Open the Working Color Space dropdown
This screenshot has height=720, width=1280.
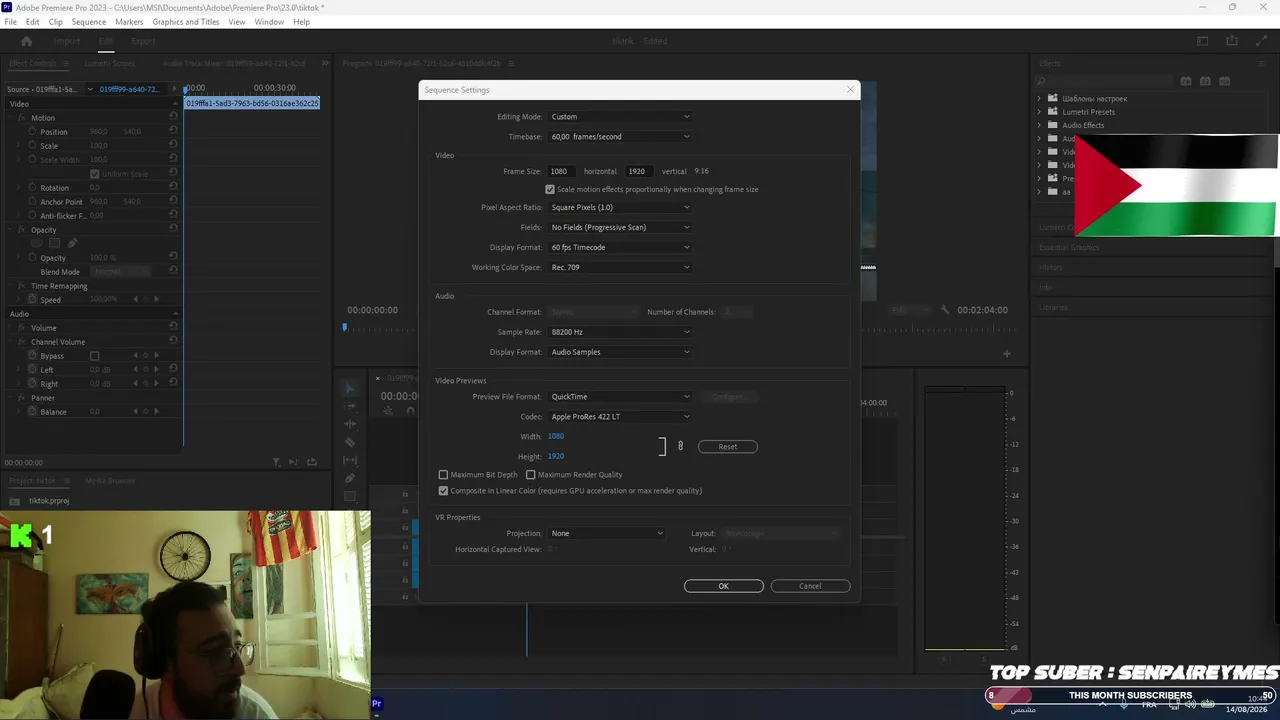pyautogui.click(x=620, y=267)
